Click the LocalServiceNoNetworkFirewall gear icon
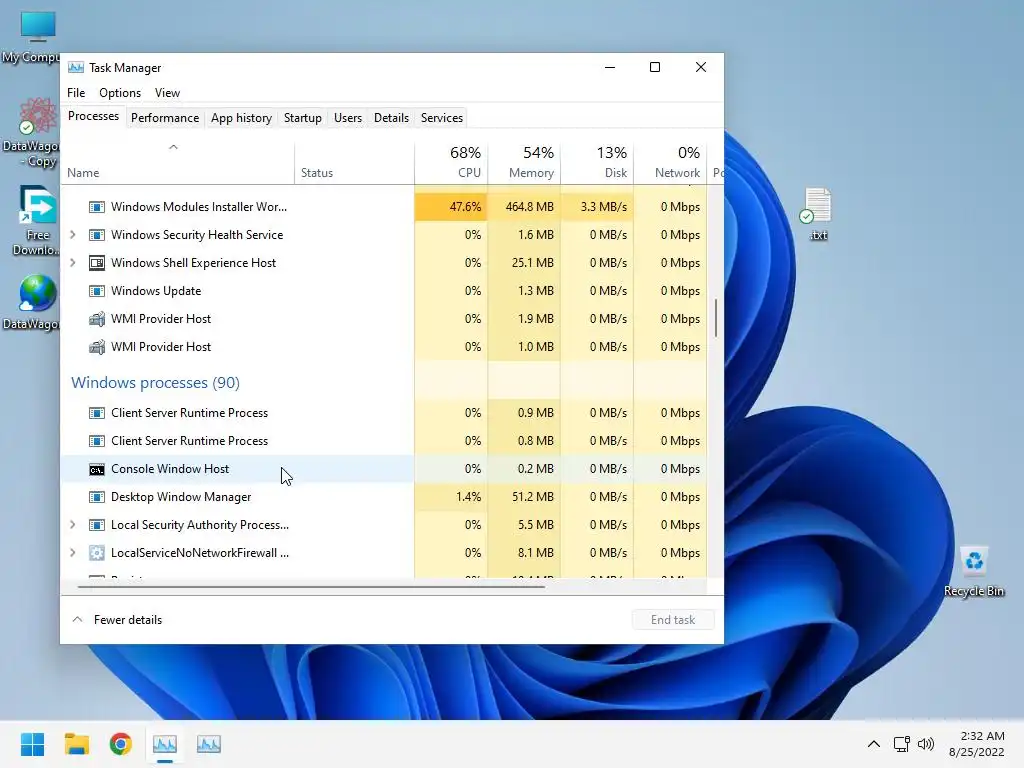 (97, 553)
